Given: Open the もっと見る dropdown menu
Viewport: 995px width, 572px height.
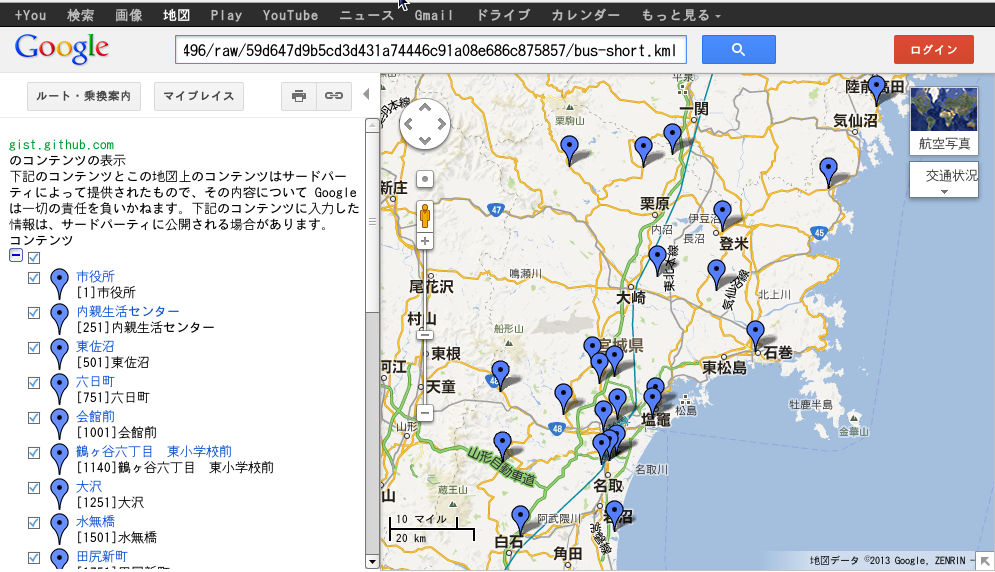Looking at the screenshot, I should pyautogui.click(x=681, y=15).
